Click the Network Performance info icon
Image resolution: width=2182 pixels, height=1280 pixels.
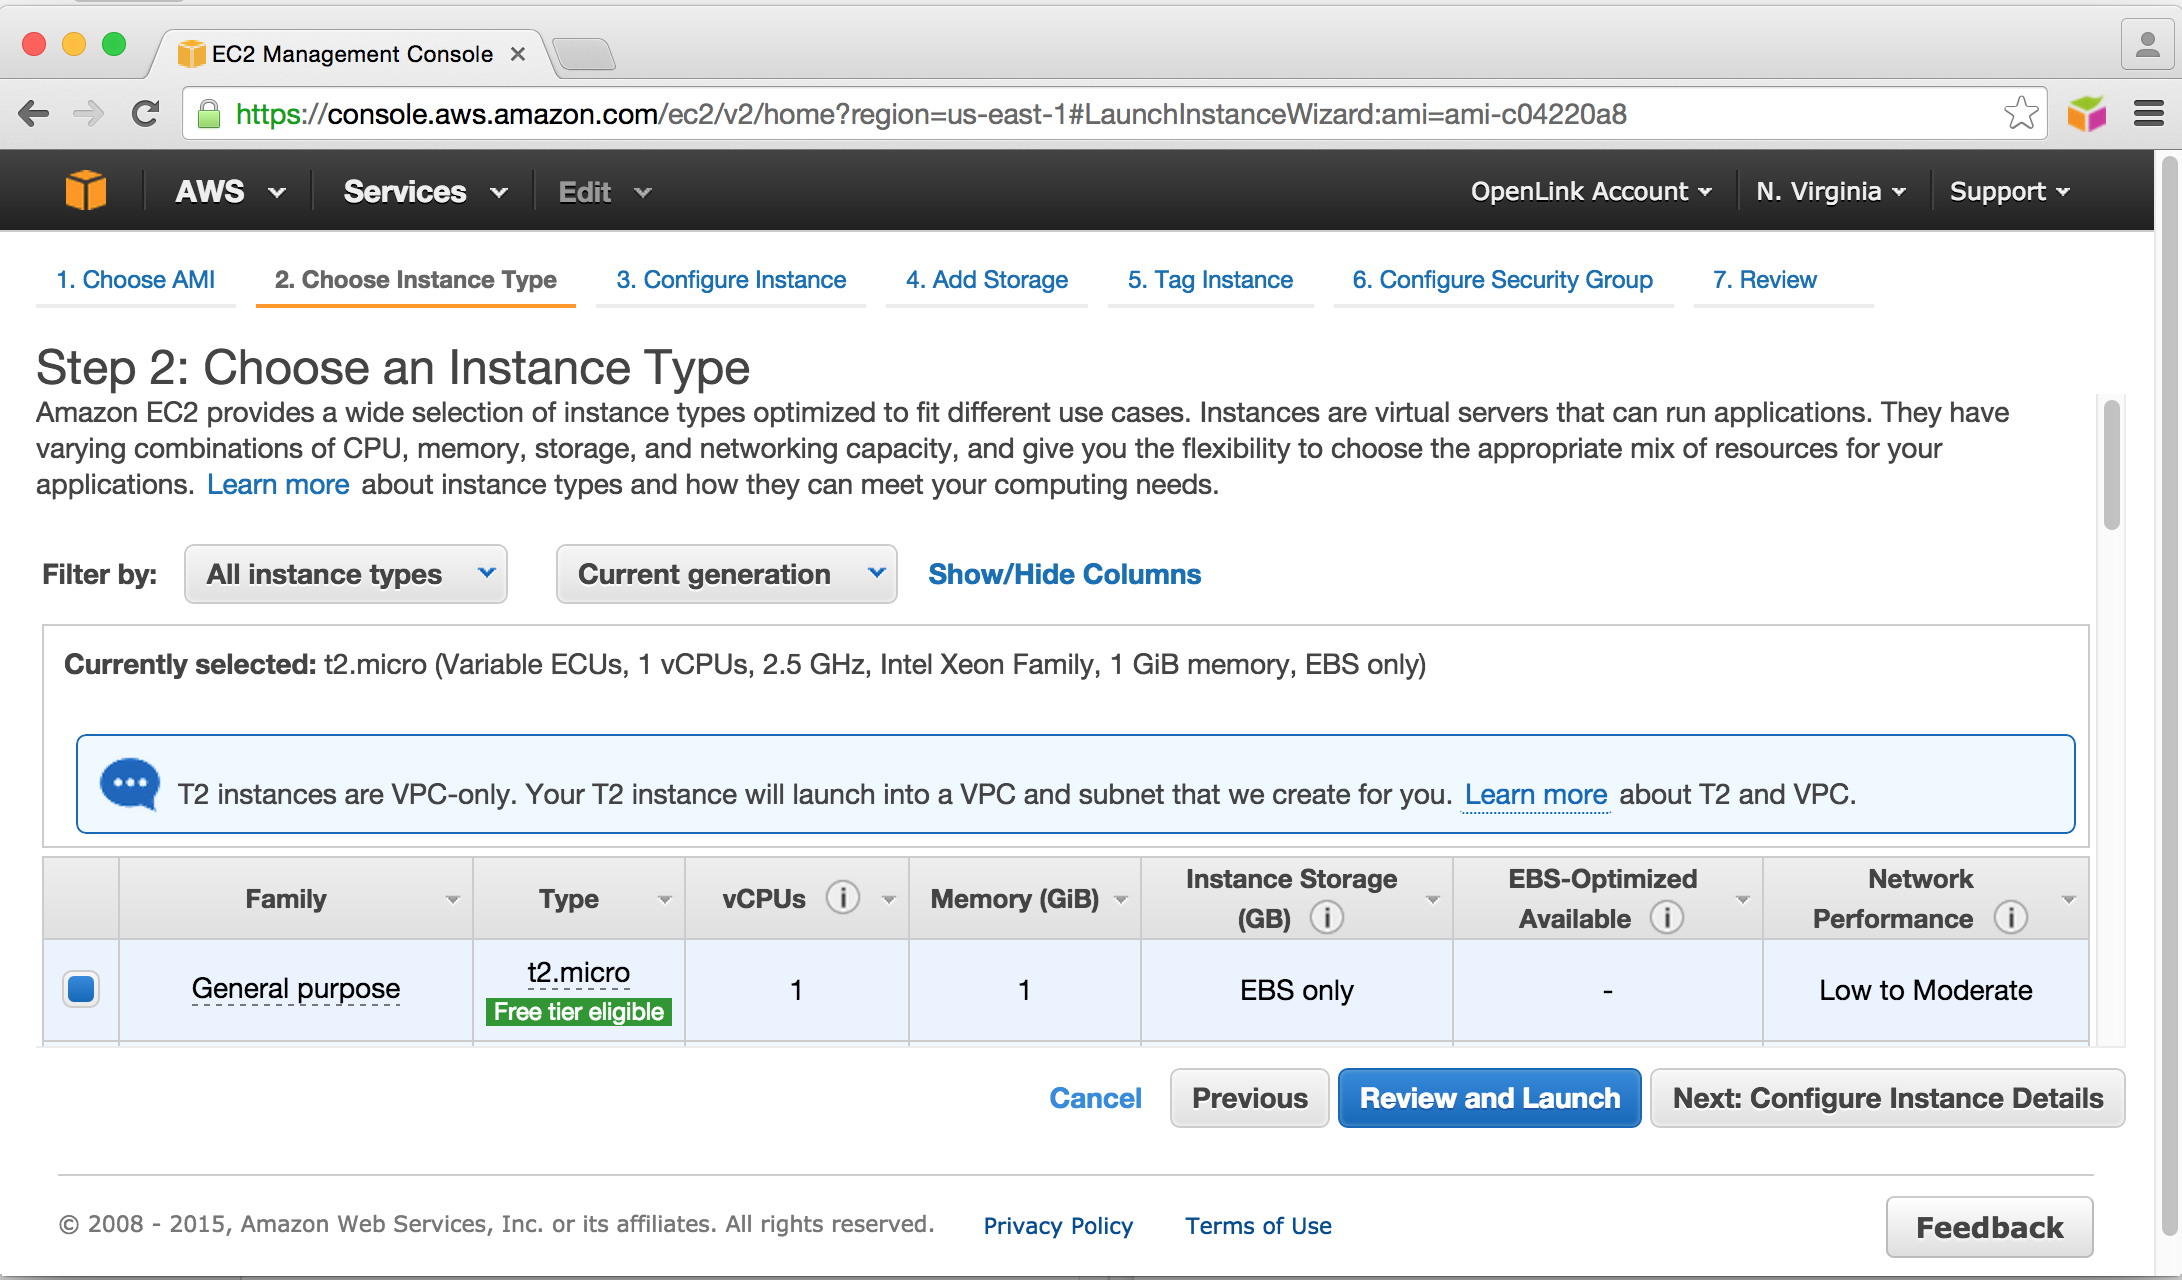tap(2010, 918)
